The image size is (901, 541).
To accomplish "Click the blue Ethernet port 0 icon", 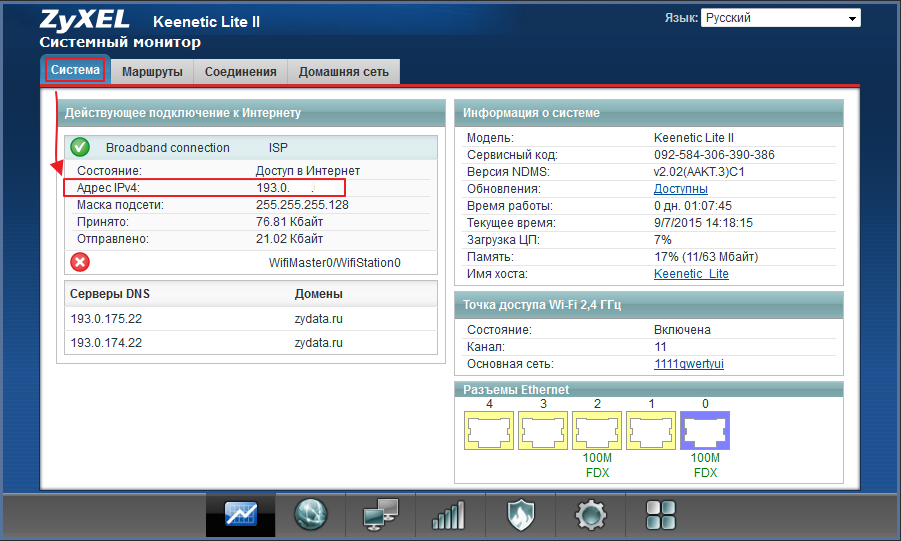I will (705, 430).
